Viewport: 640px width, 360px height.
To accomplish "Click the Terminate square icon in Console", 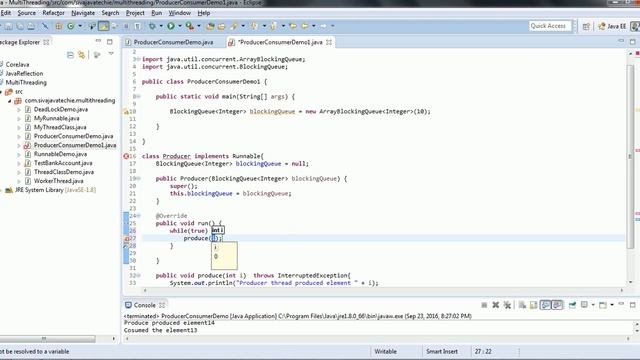I will [484, 305].
